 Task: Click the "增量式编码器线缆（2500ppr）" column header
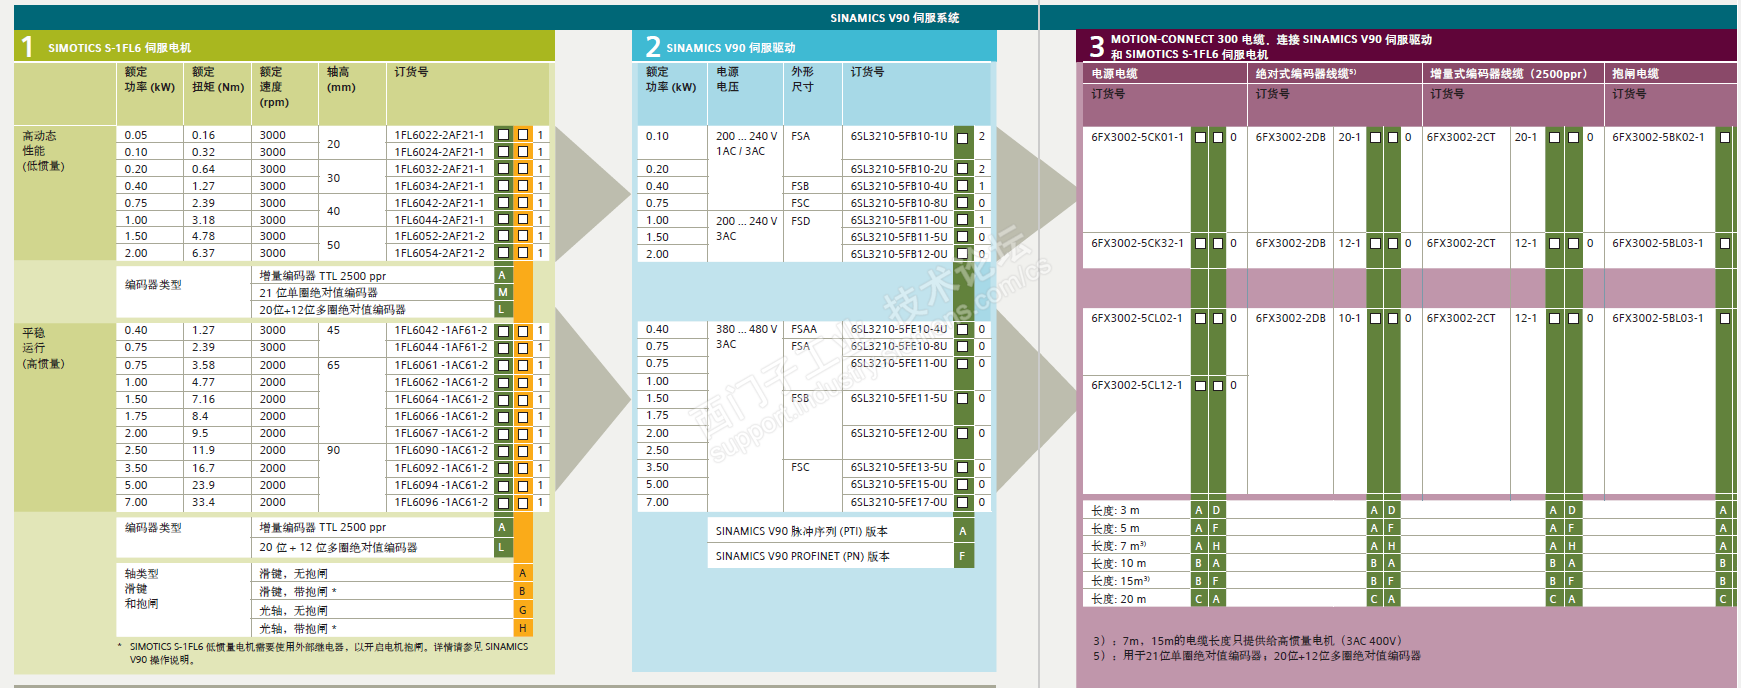(1508, 74)
